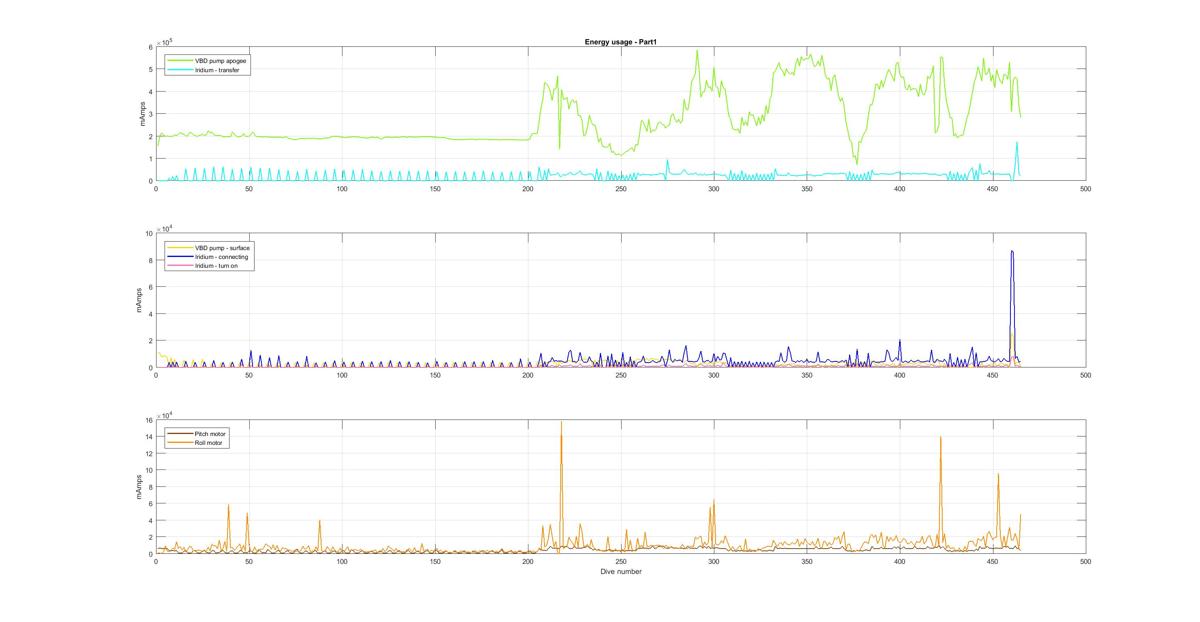This screenshot has height=622, width=1200.
Task: Click the 'Energy usage - Part1' figure title
Action: 620,42
